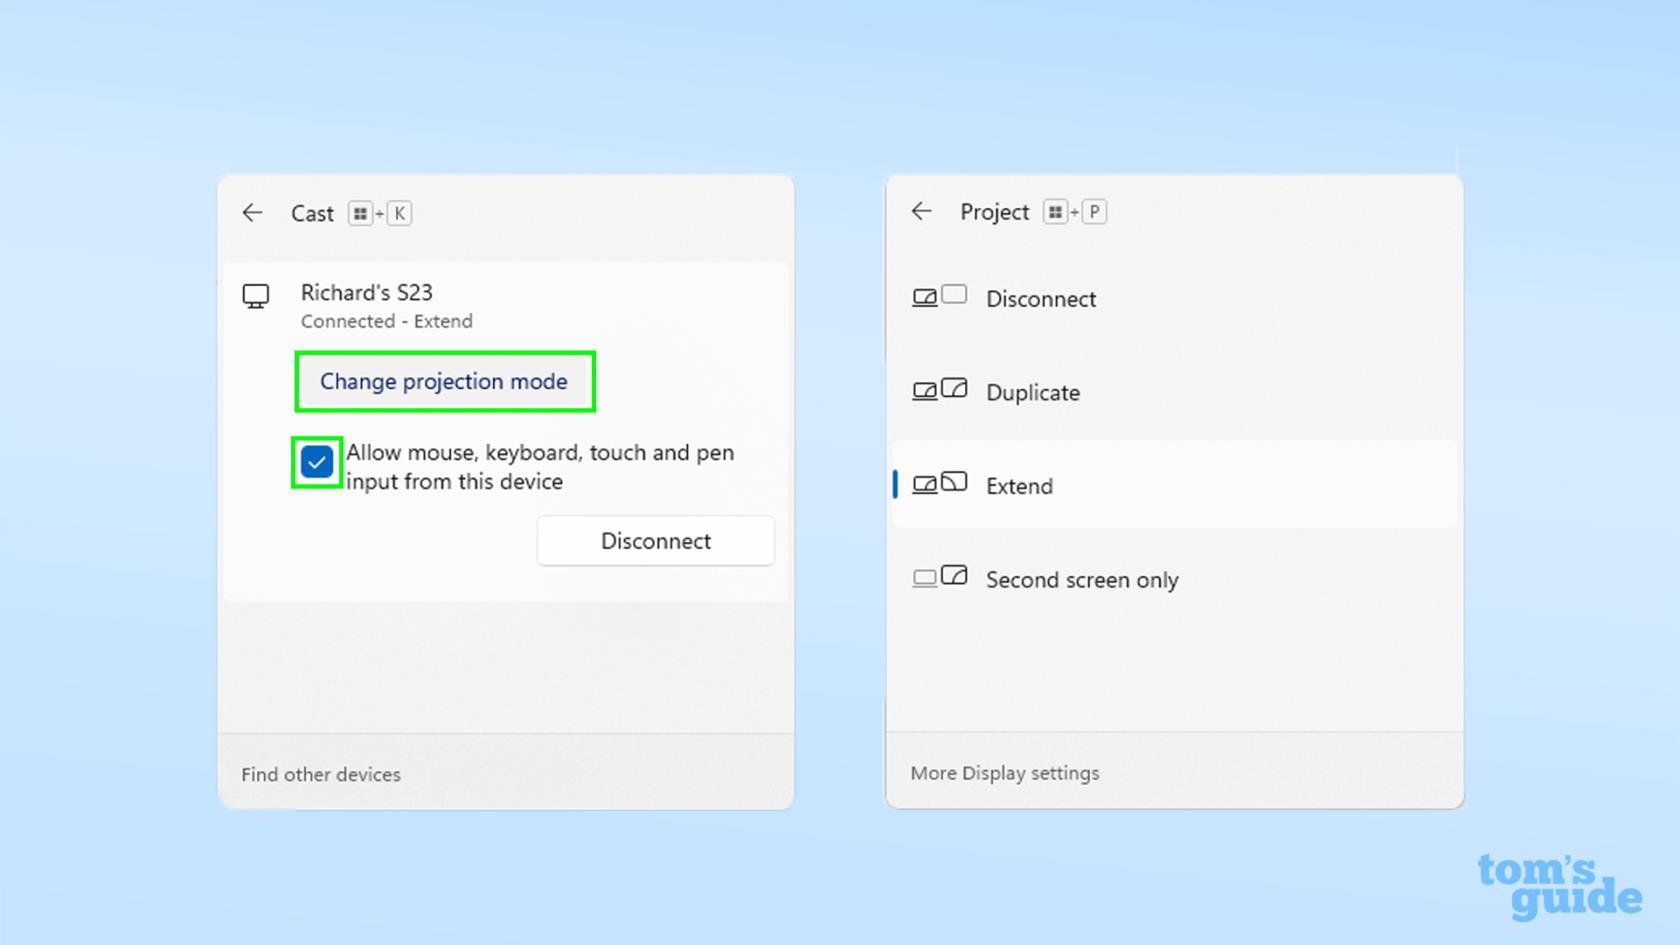Click the Richard's S23 device name
1680x945 pixels.
click(367, 293)
